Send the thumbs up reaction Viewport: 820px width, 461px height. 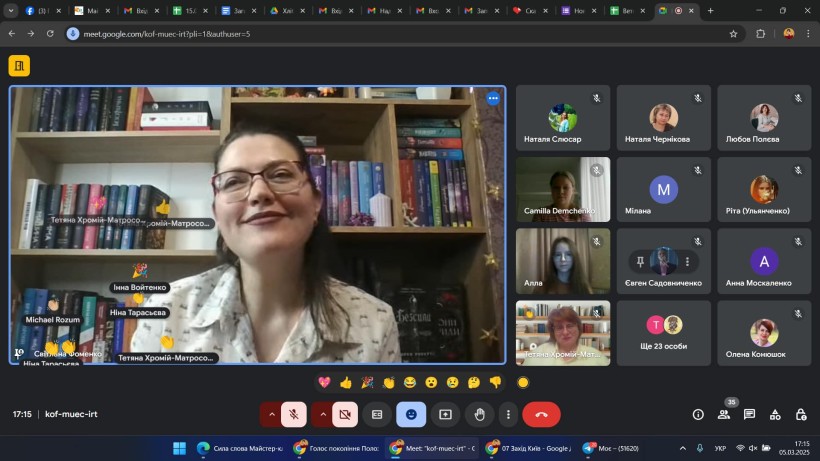click(346, 383)
